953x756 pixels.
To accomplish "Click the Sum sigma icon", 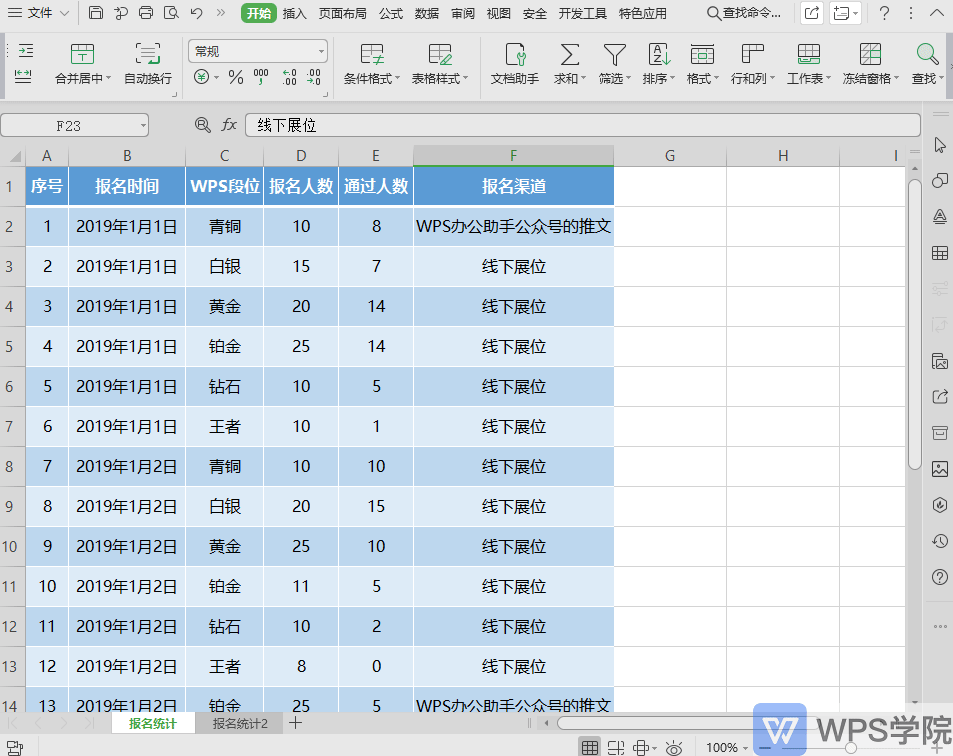I will (x=569, y=54).
